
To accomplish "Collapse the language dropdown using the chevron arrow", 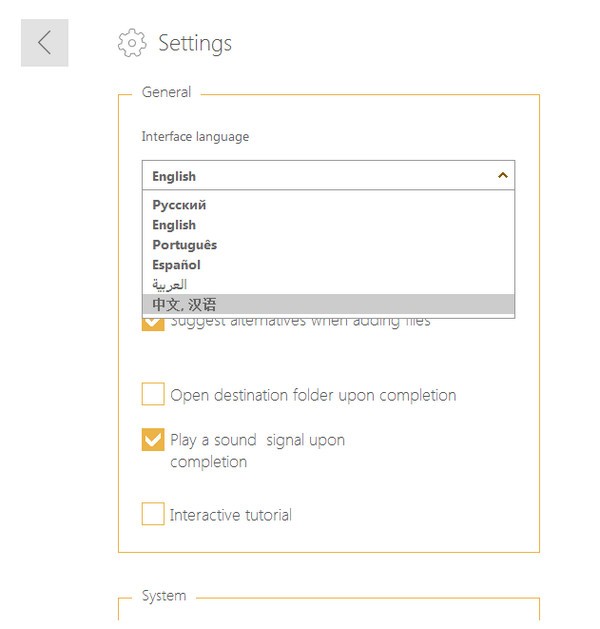I will point(502,175).
